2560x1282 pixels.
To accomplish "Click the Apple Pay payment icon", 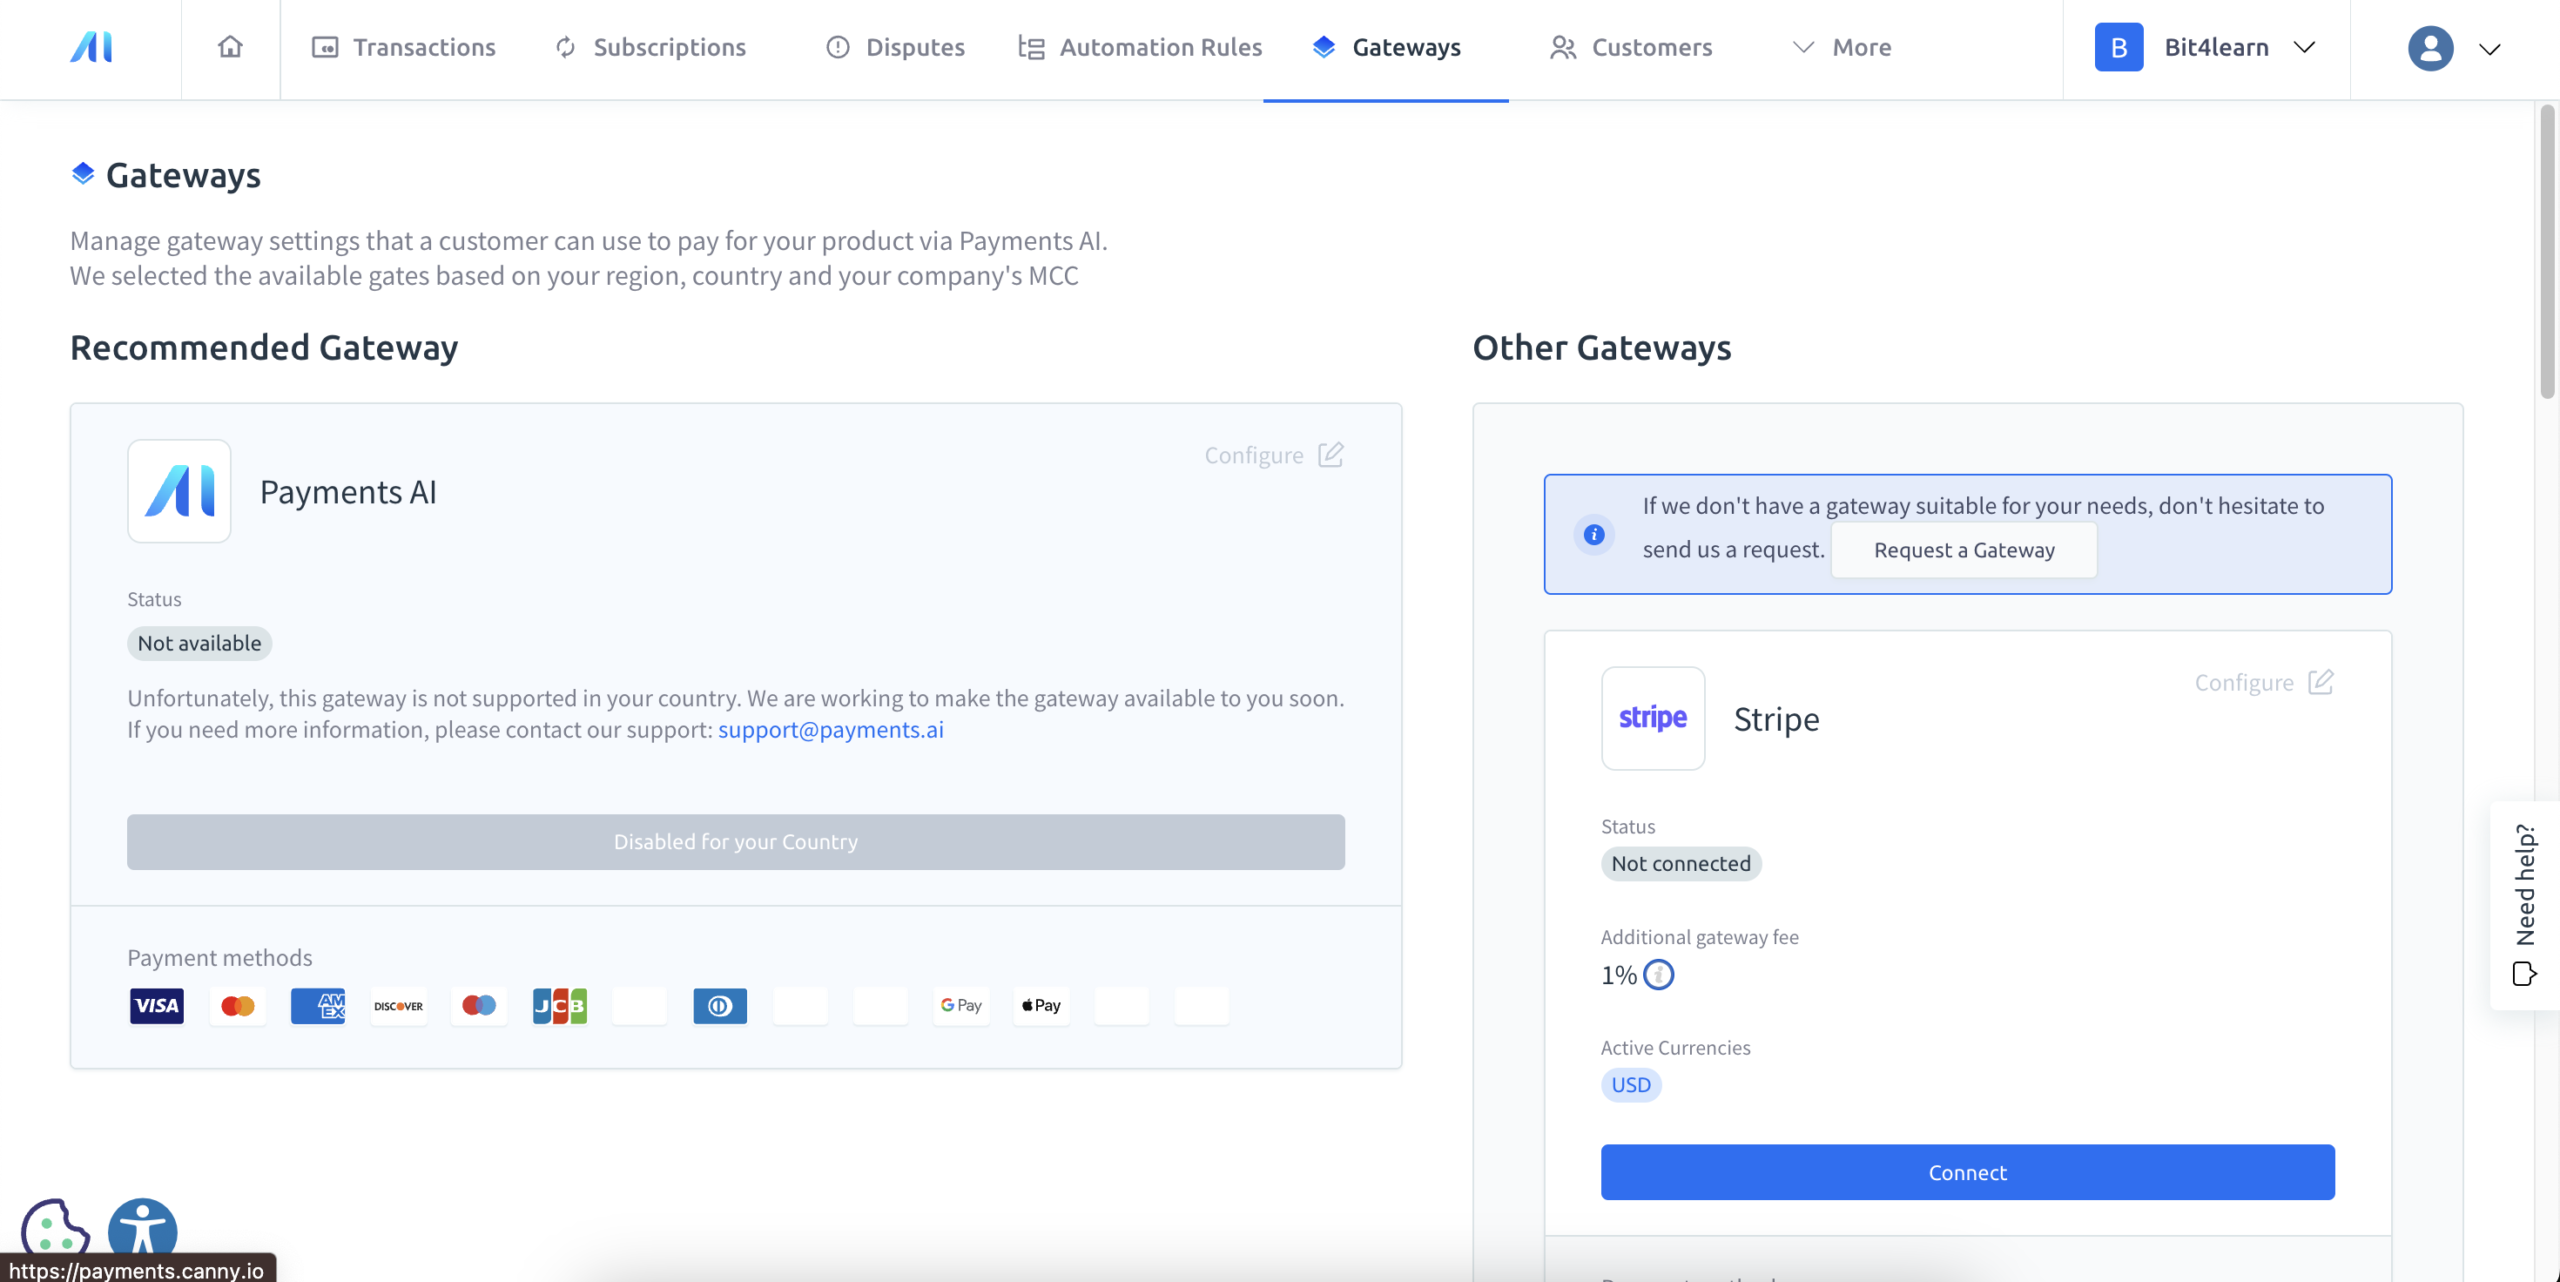I will point(1042,1006).
